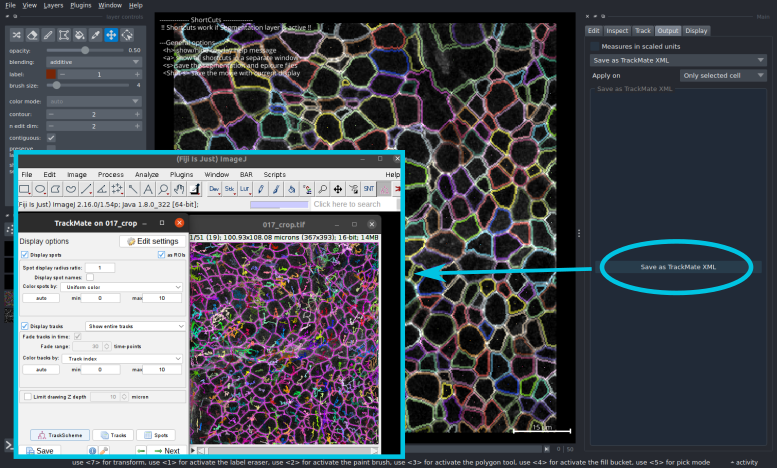The width and height of the screenshot is (777, 468).
Task: Uncheck the contiguous checkbox
Action: click(51, 137)
